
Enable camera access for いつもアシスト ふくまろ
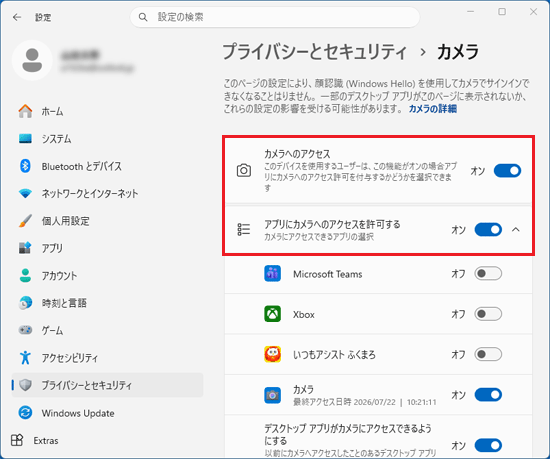coord(488,354)
